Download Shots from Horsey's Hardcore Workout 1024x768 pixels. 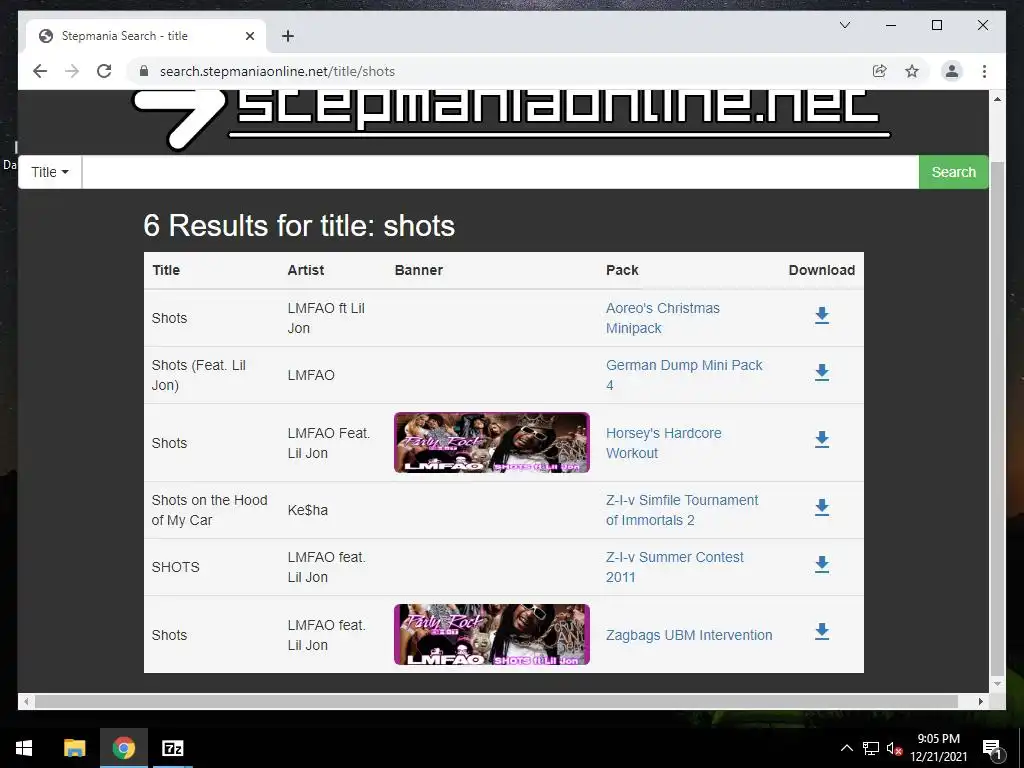coord(822,440)
